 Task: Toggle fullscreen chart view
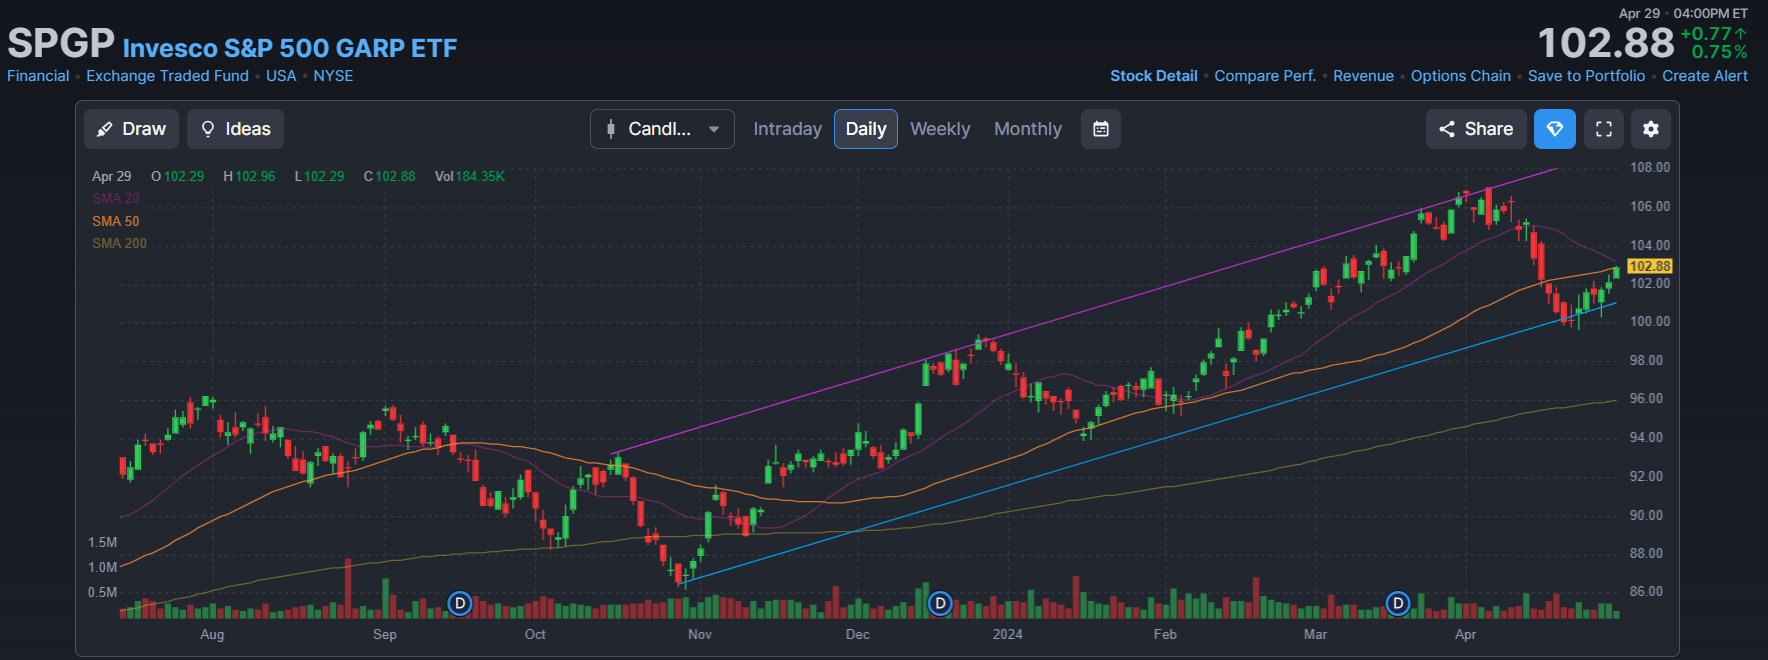[x=1604, y=129]
